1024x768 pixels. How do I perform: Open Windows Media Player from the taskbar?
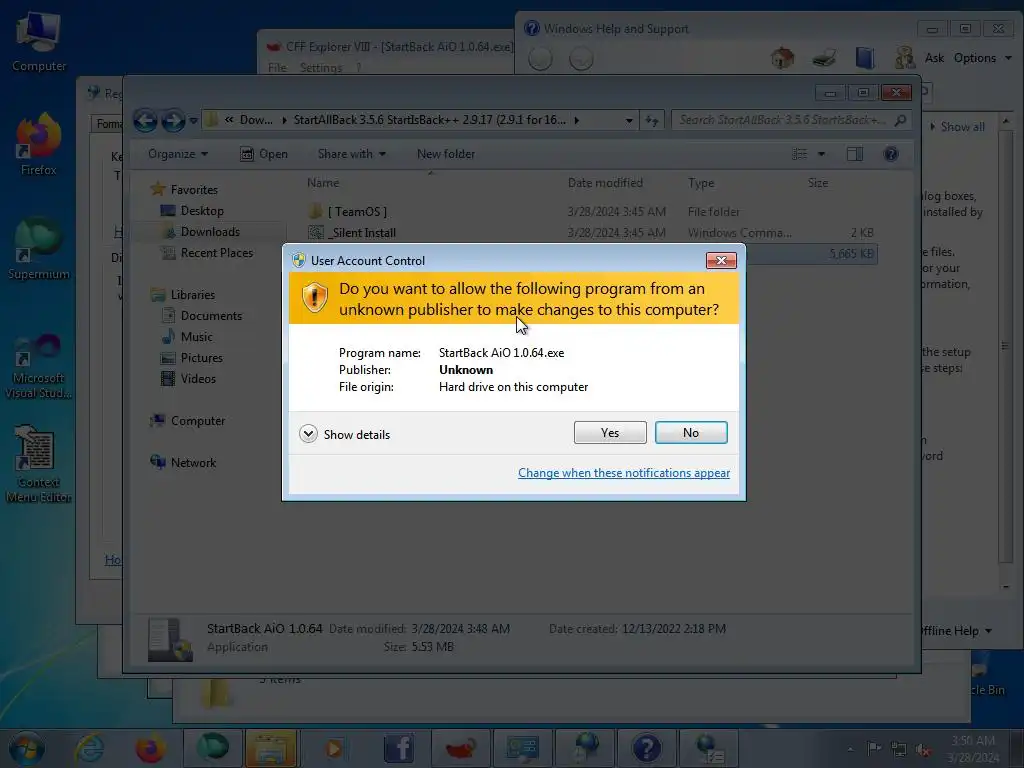point(334,748)
